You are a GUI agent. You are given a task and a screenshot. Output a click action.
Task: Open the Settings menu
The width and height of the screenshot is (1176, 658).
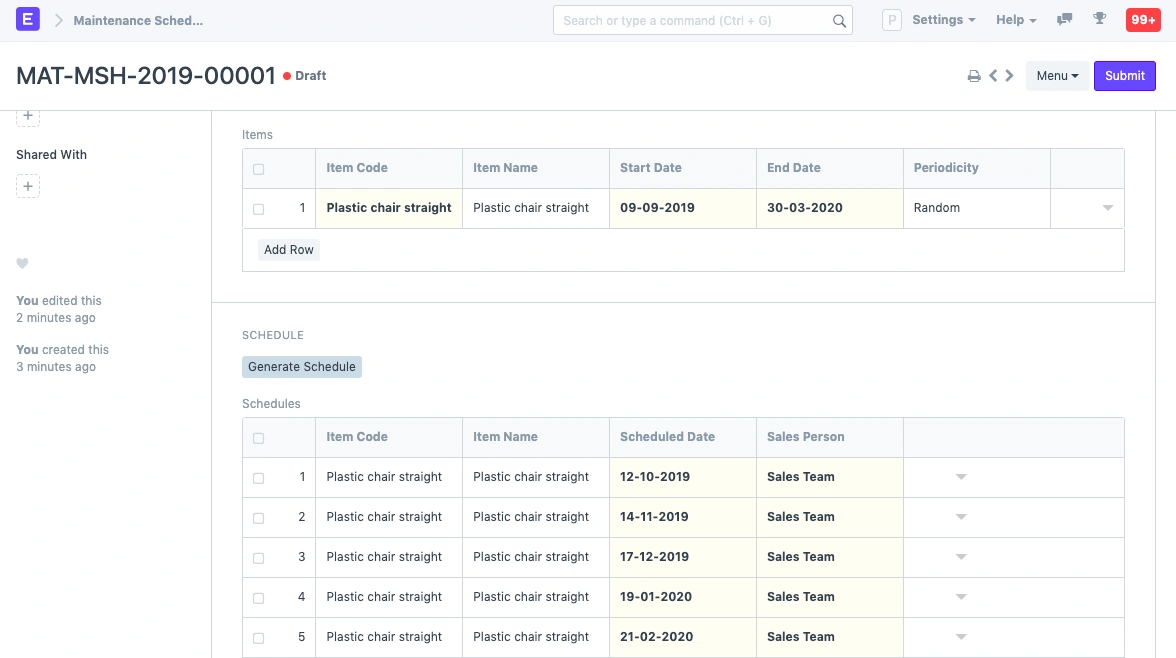tap(943, 20)
